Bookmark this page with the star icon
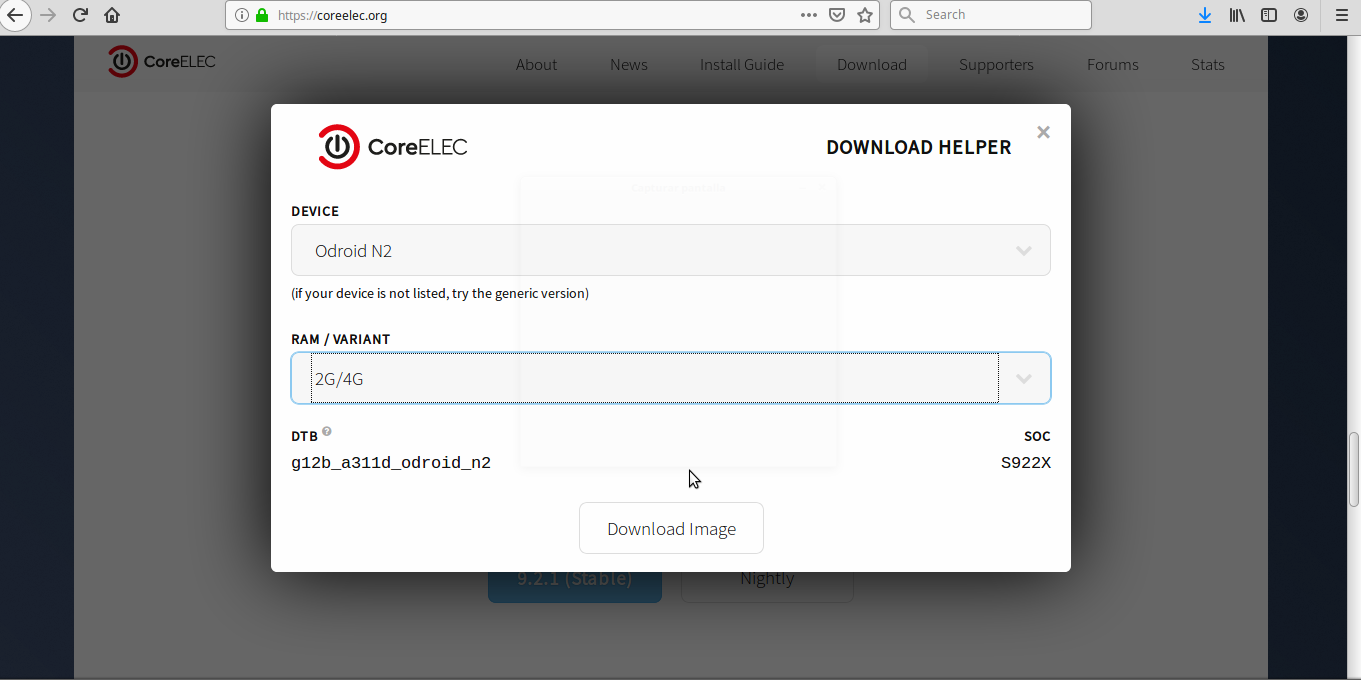Screen dimensions: 1361x680 (865, 15)
